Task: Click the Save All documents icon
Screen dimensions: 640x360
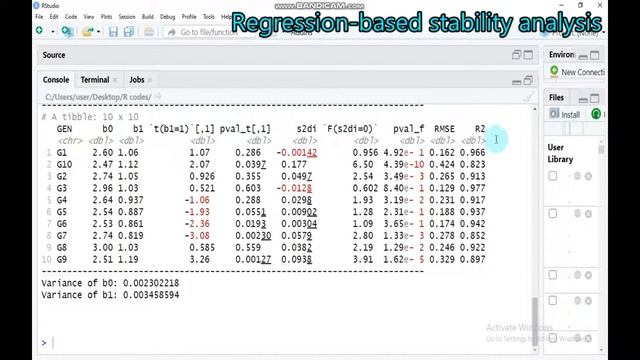Action: [x=129, y=31]
